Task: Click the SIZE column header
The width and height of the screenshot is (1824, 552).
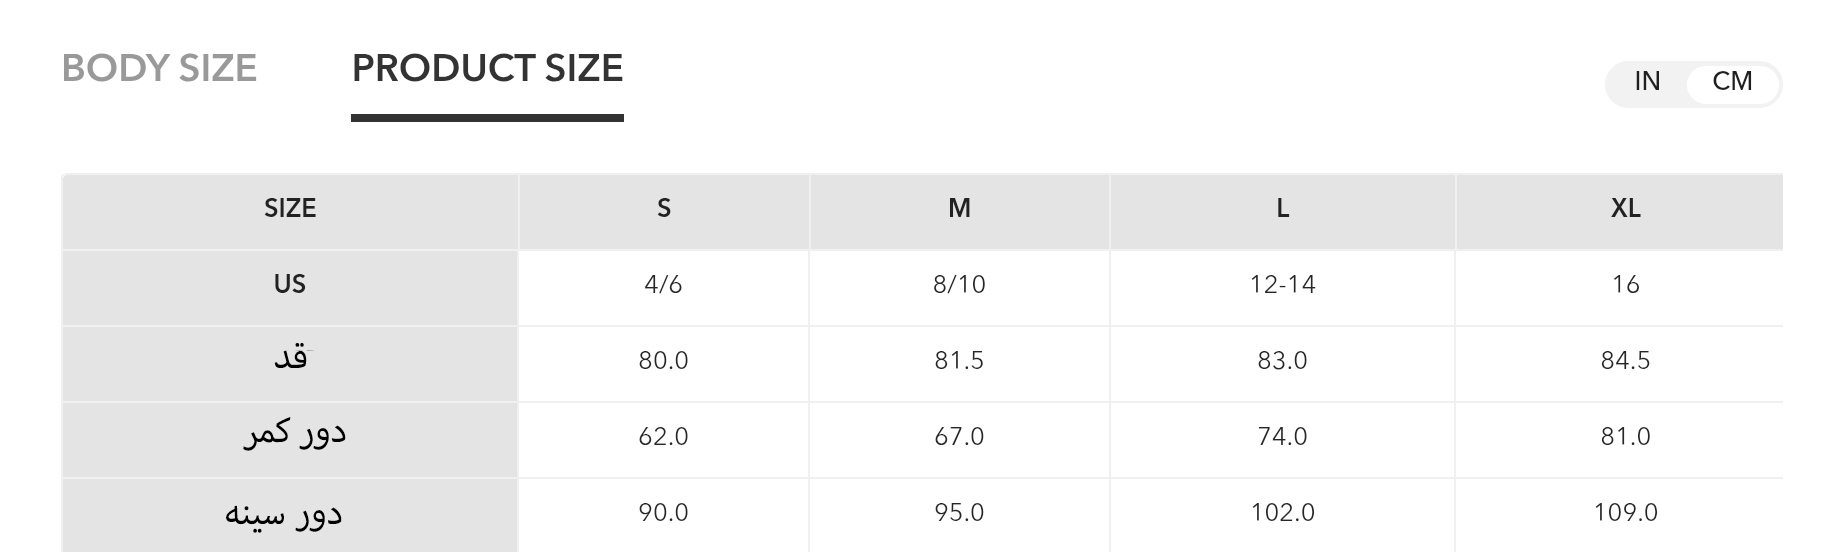Action: pos(290,209)
